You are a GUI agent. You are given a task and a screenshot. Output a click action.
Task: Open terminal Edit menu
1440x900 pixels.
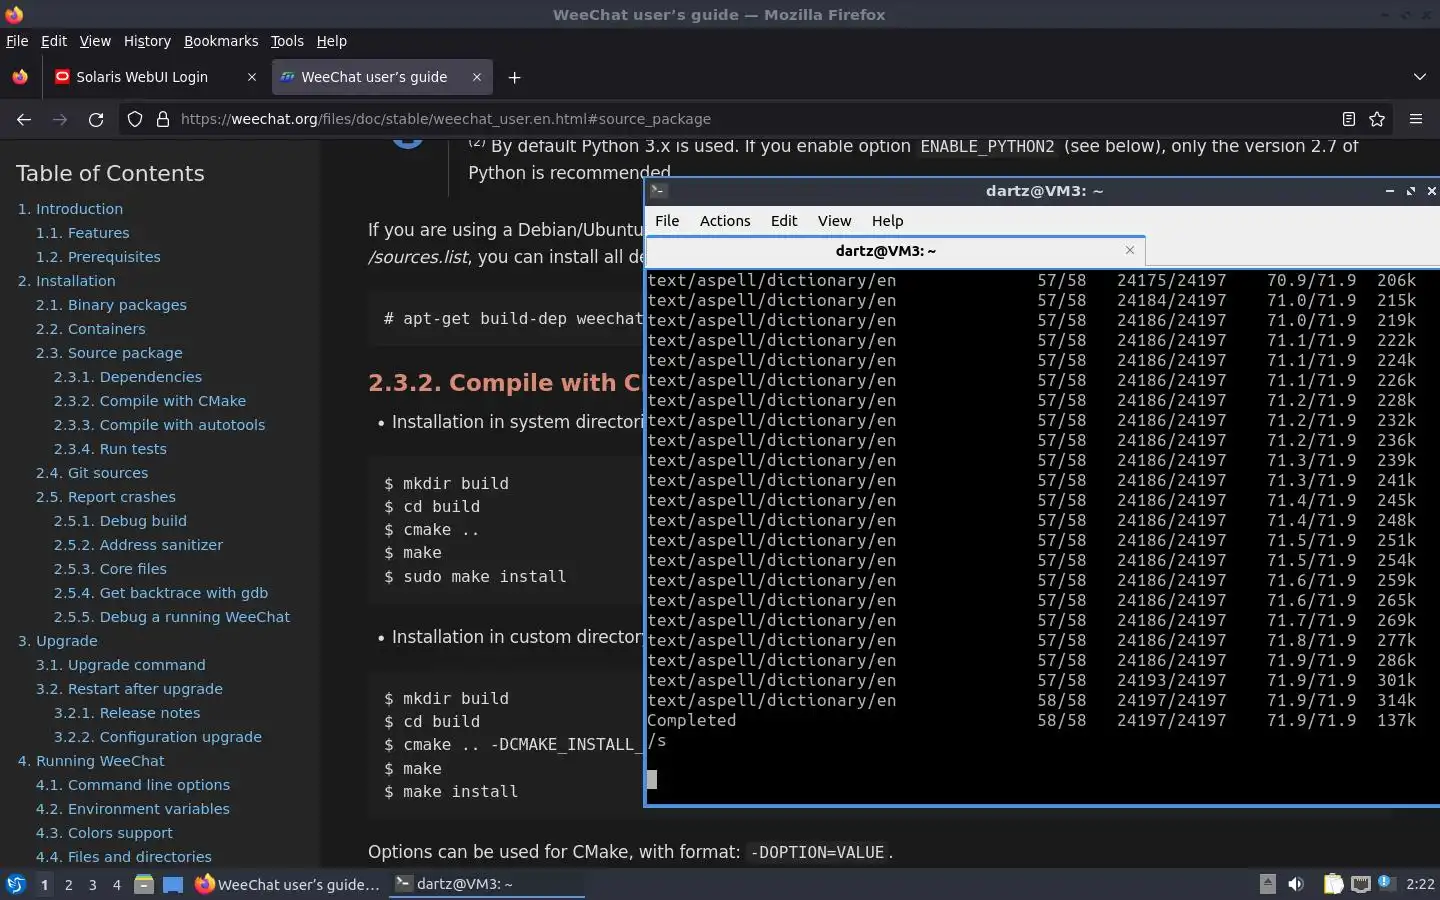tap(784, 221)
